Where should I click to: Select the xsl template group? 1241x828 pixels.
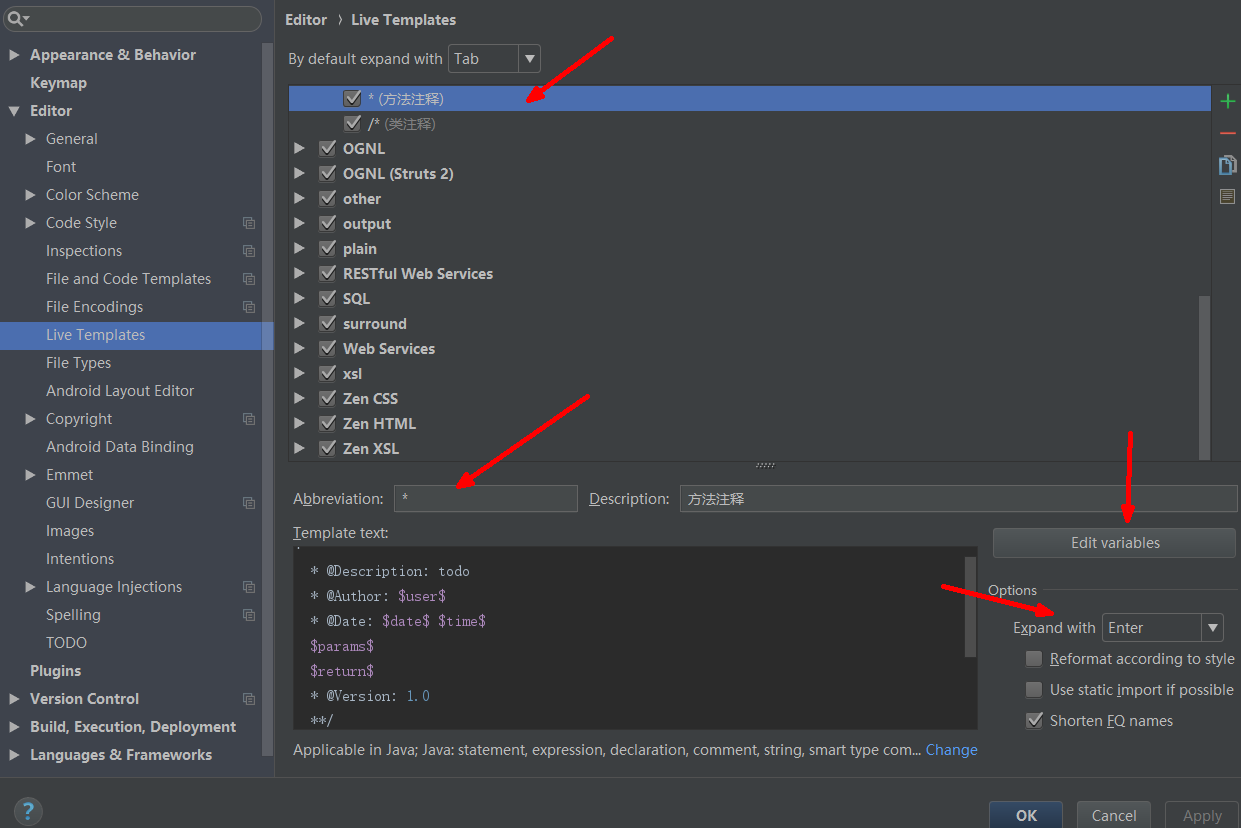352,374
